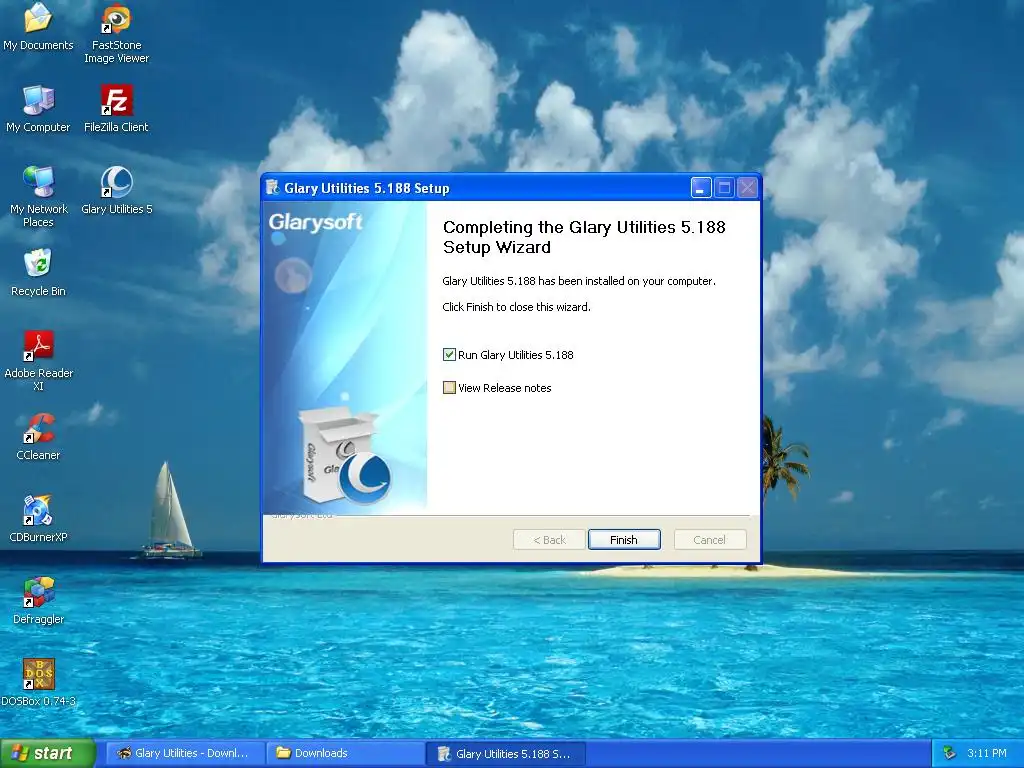The image size is (1024, 768).
Task: Click the setup dialog title bar icon
Action: tap(272, 188)
